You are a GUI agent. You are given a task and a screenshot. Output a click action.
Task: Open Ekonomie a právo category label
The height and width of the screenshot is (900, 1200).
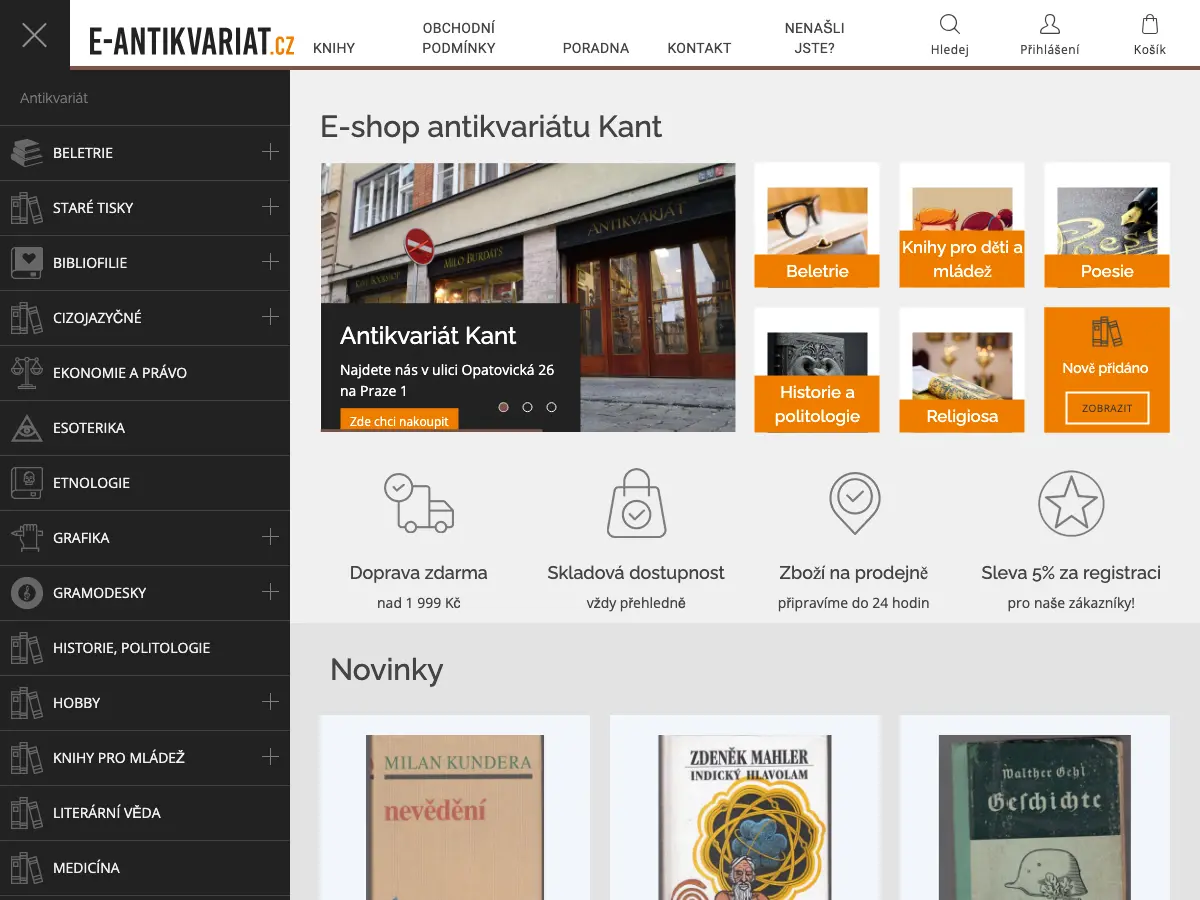tap(120, 373)
